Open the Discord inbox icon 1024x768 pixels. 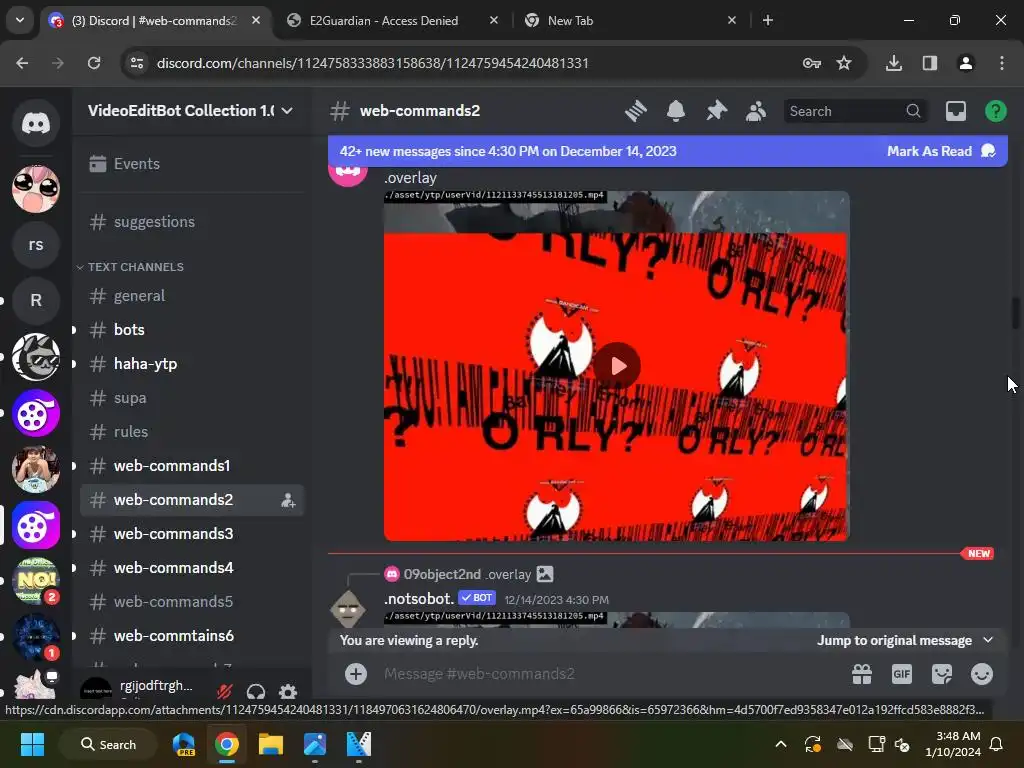click(x=955, y=111)
